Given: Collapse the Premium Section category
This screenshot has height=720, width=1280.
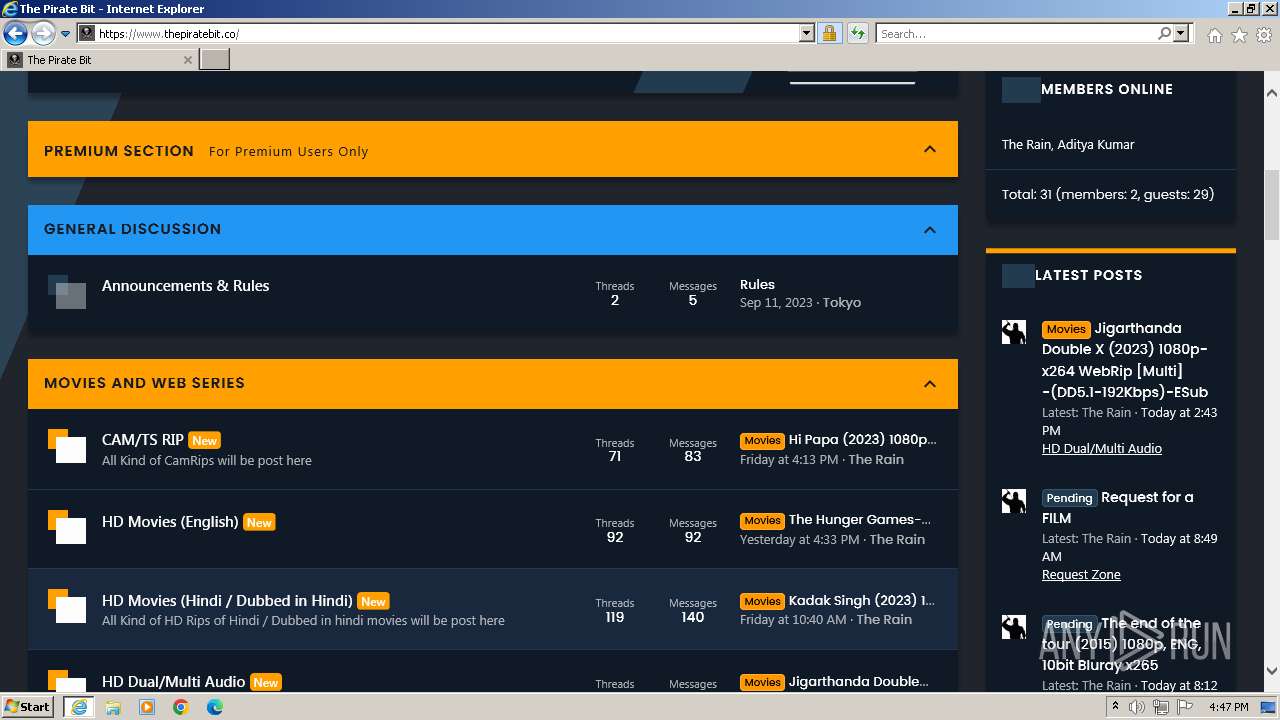Looking at the screenshot, I should pos(930,149).
